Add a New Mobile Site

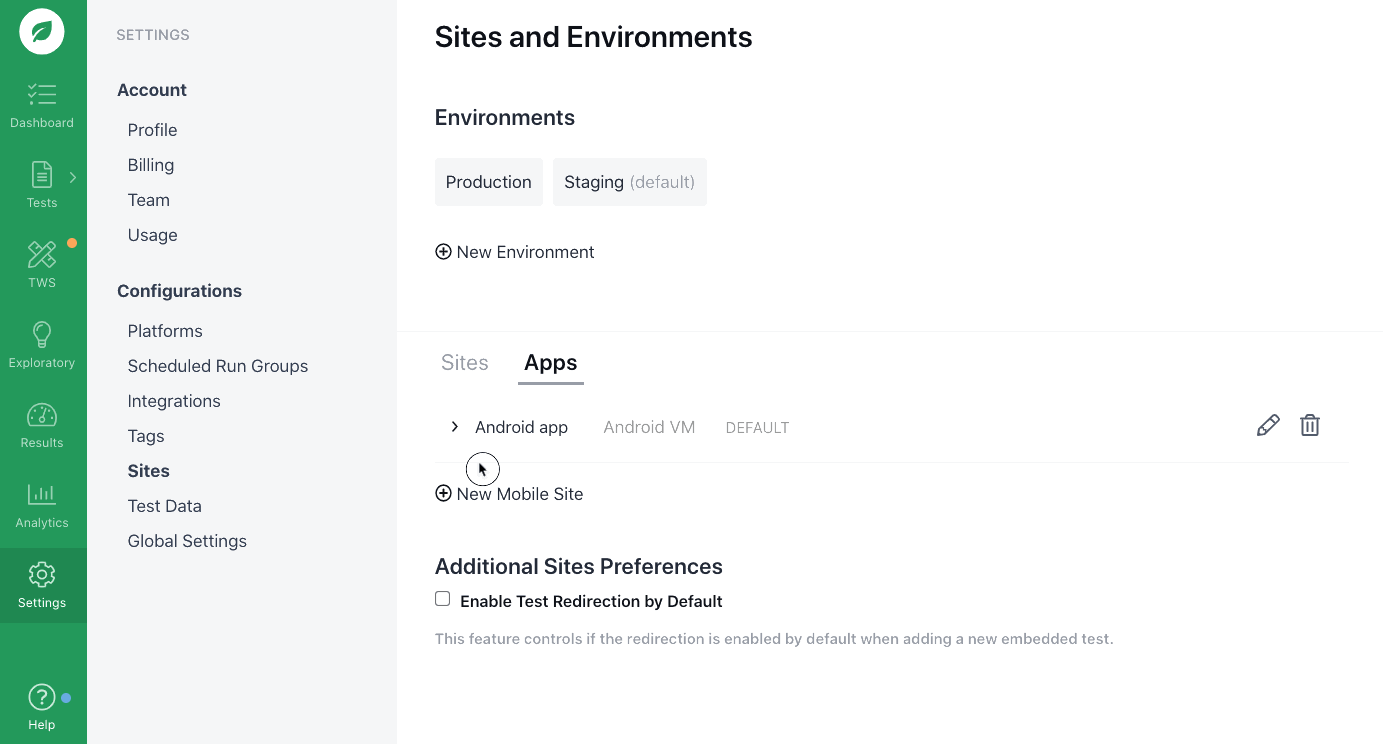point(509,494)
